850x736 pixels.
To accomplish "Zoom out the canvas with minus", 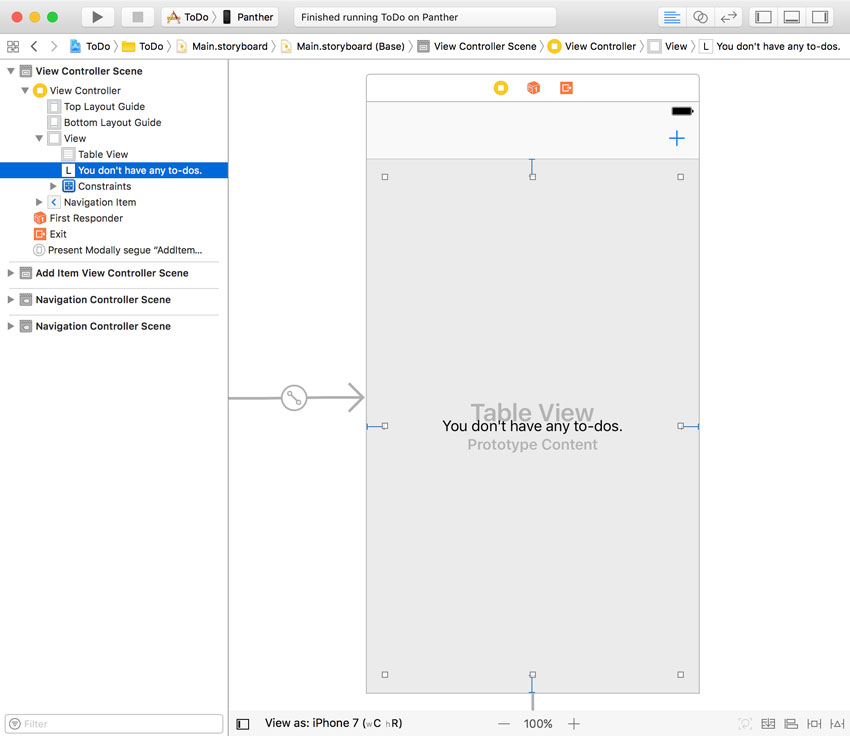I will [504, 724].
